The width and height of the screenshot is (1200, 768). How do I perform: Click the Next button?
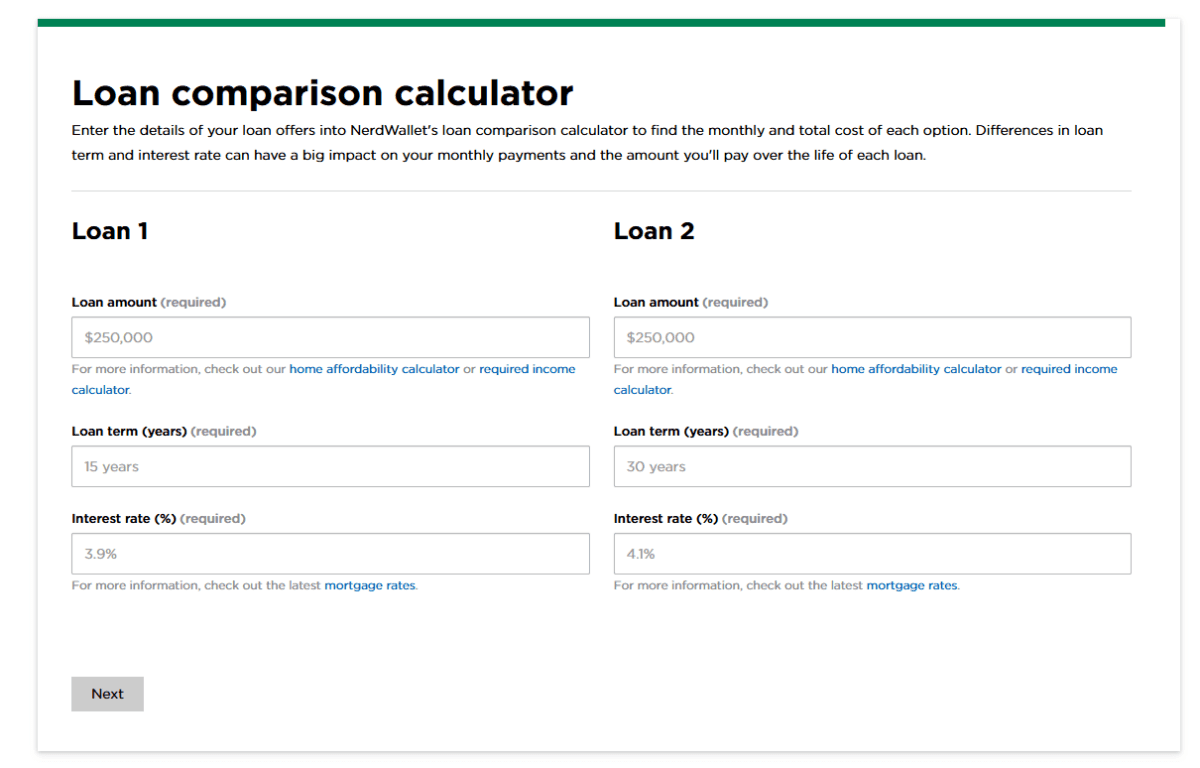(107, 693)
